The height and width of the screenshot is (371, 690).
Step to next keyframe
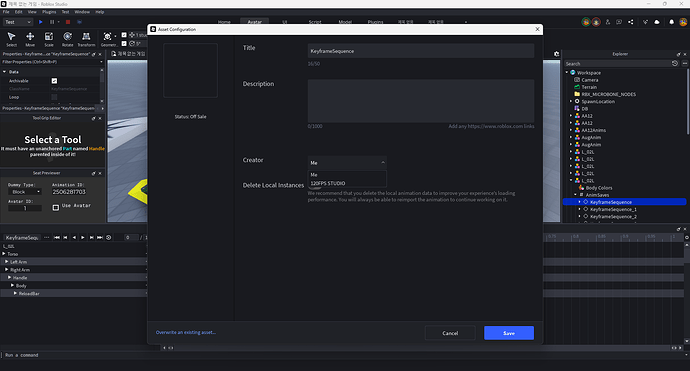tap(92, 237)
